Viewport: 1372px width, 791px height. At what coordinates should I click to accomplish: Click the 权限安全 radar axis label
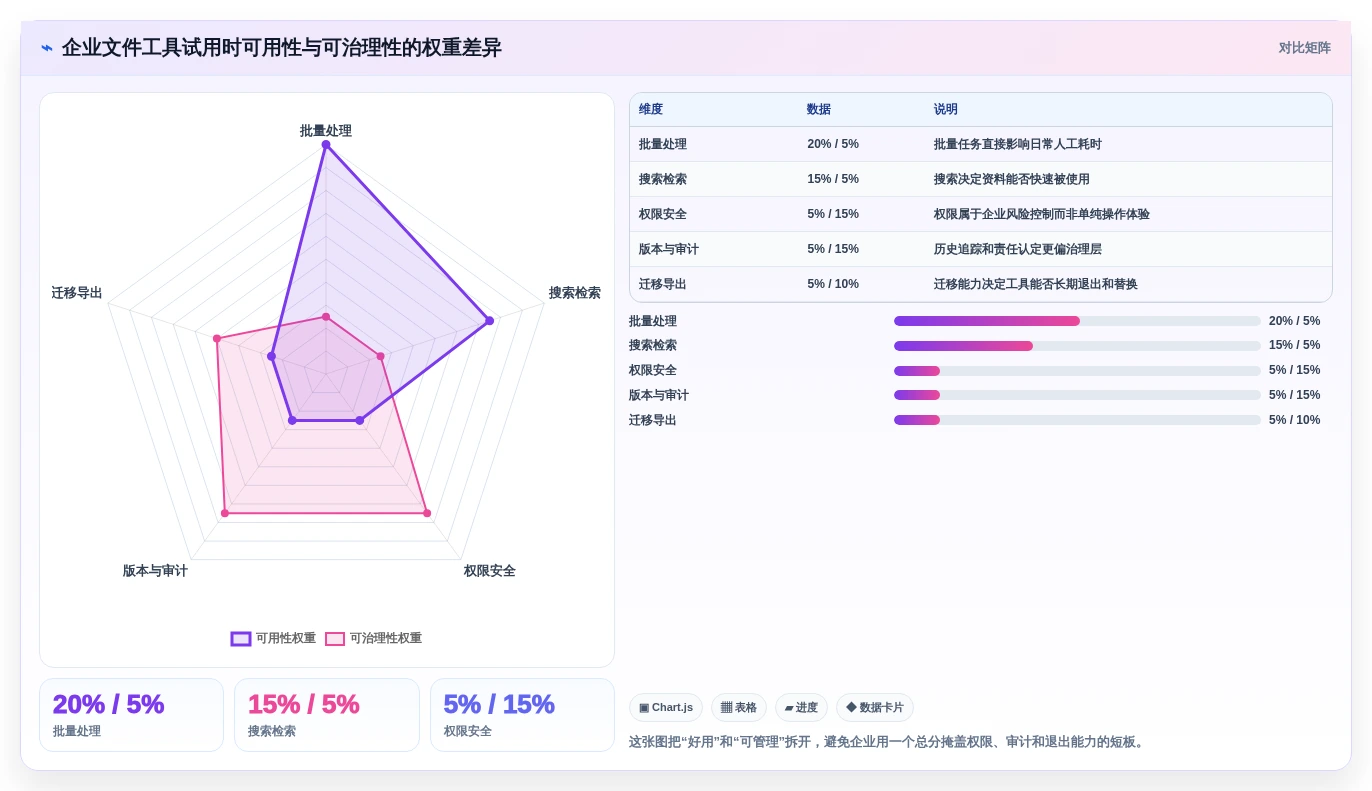(x=490, y=571)
